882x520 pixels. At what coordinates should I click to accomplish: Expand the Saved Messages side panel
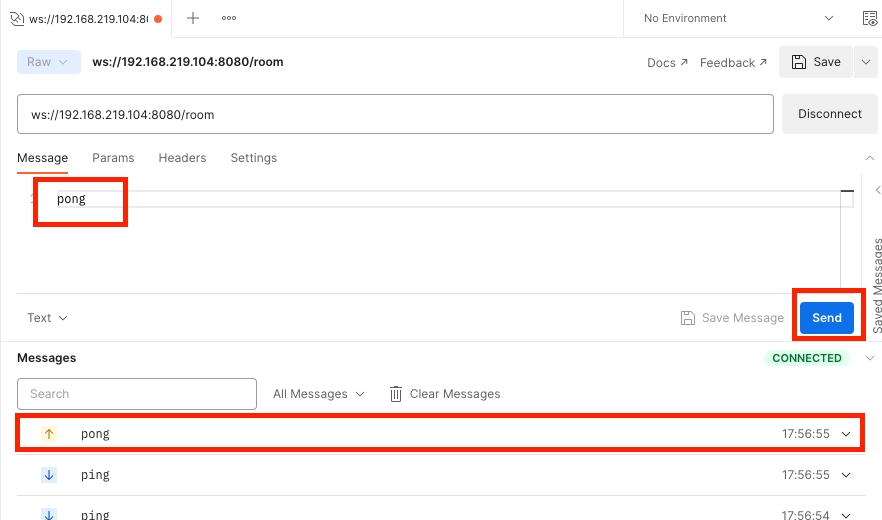(x=878, y=190)
